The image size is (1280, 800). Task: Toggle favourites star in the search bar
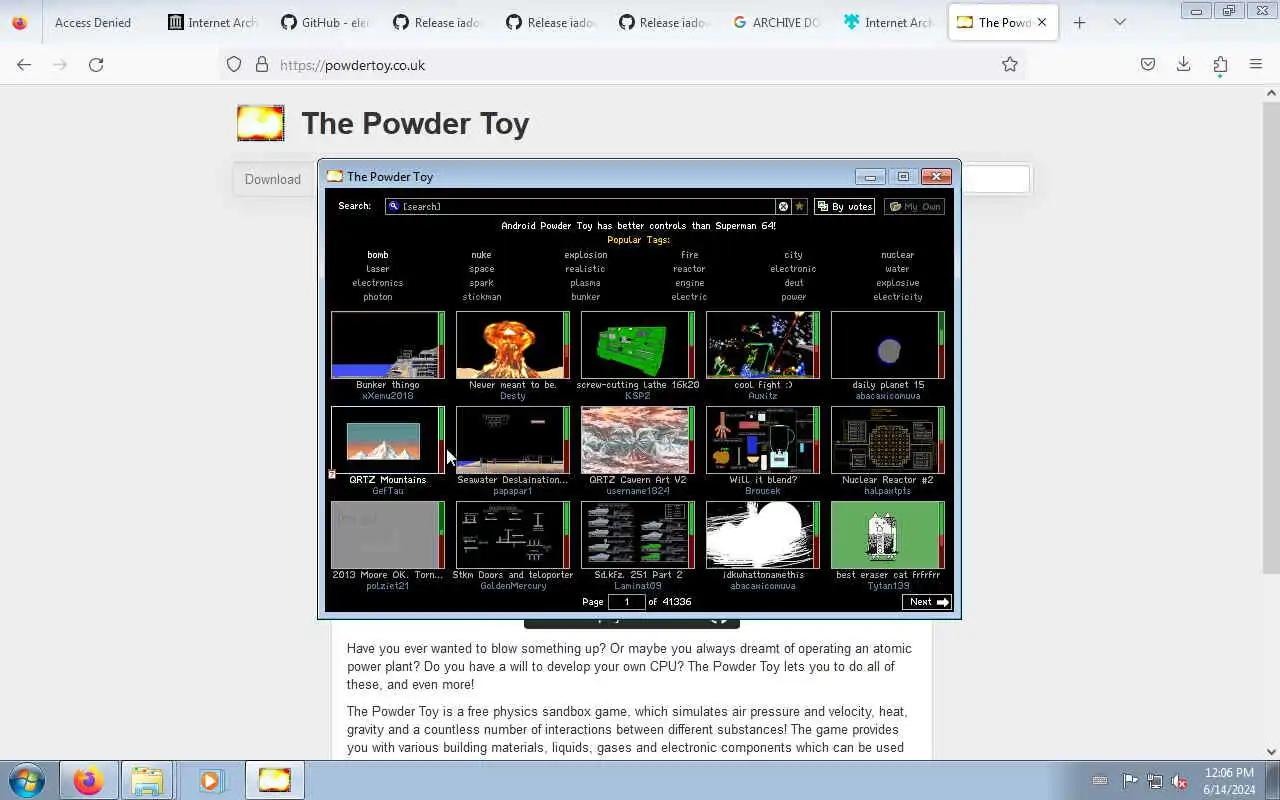click(799, 206)
